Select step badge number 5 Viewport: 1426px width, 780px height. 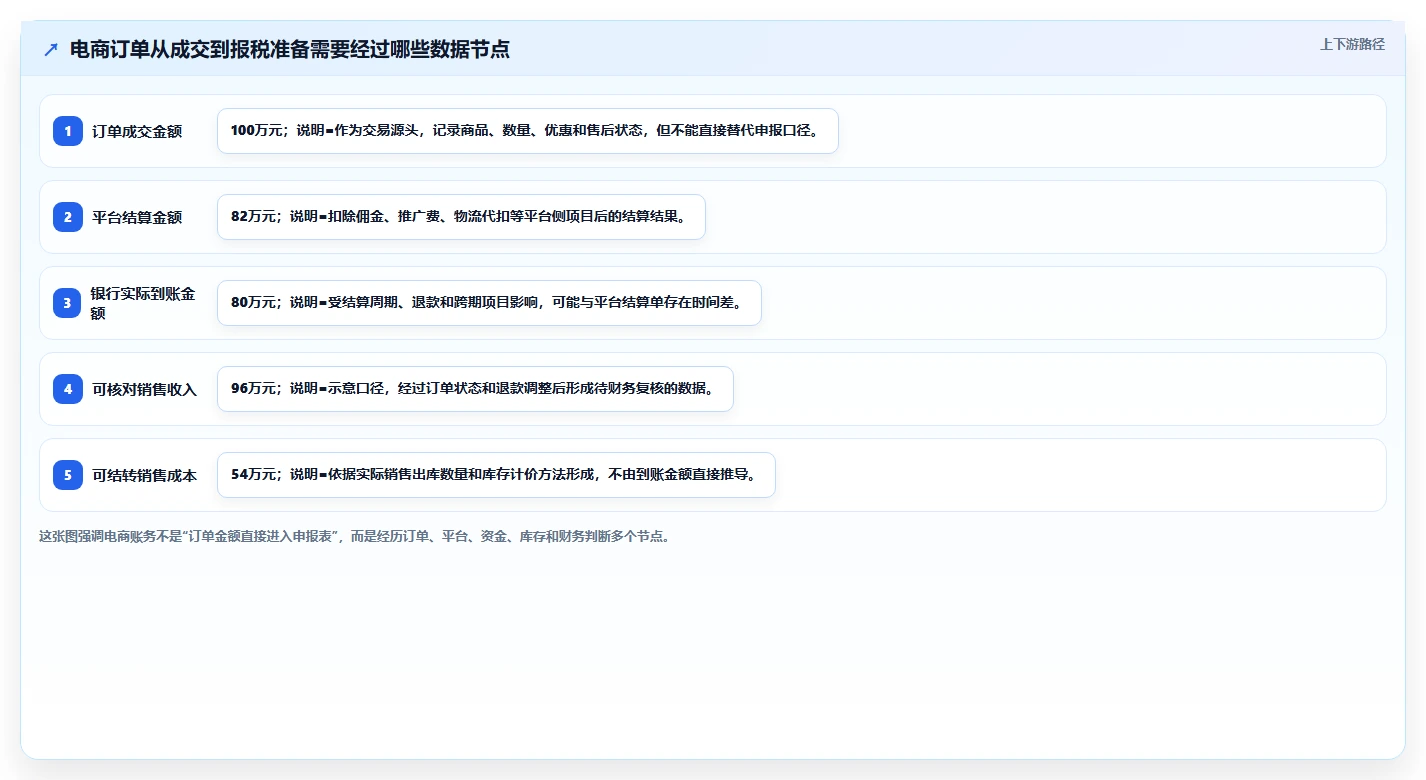(68, 475)
